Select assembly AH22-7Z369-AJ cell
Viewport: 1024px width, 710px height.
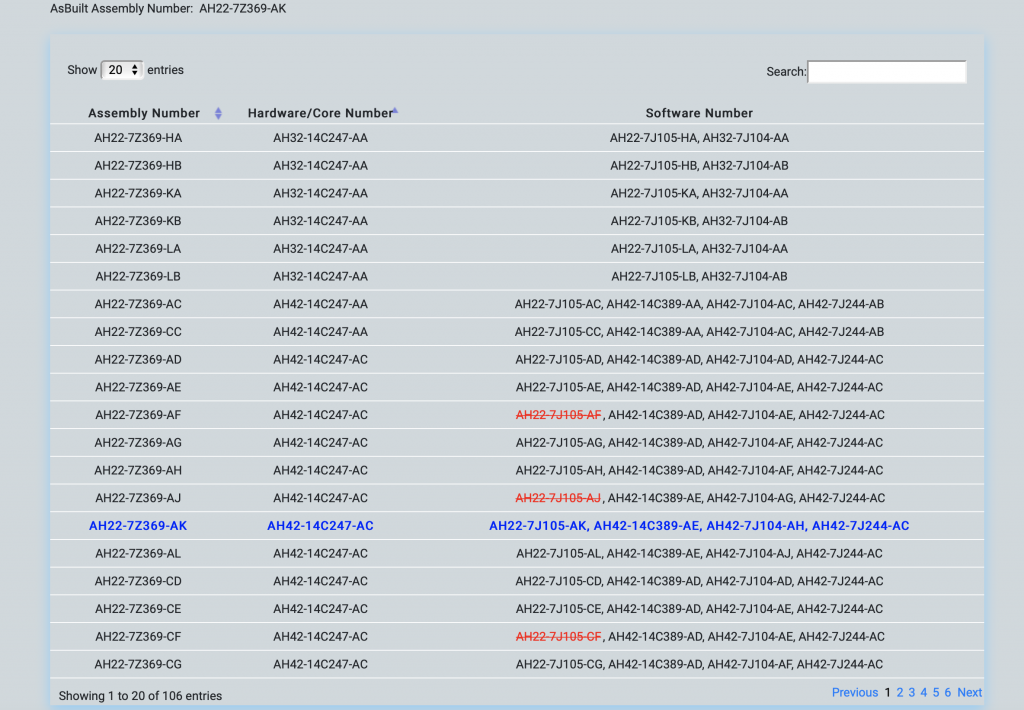click(138, 498)
